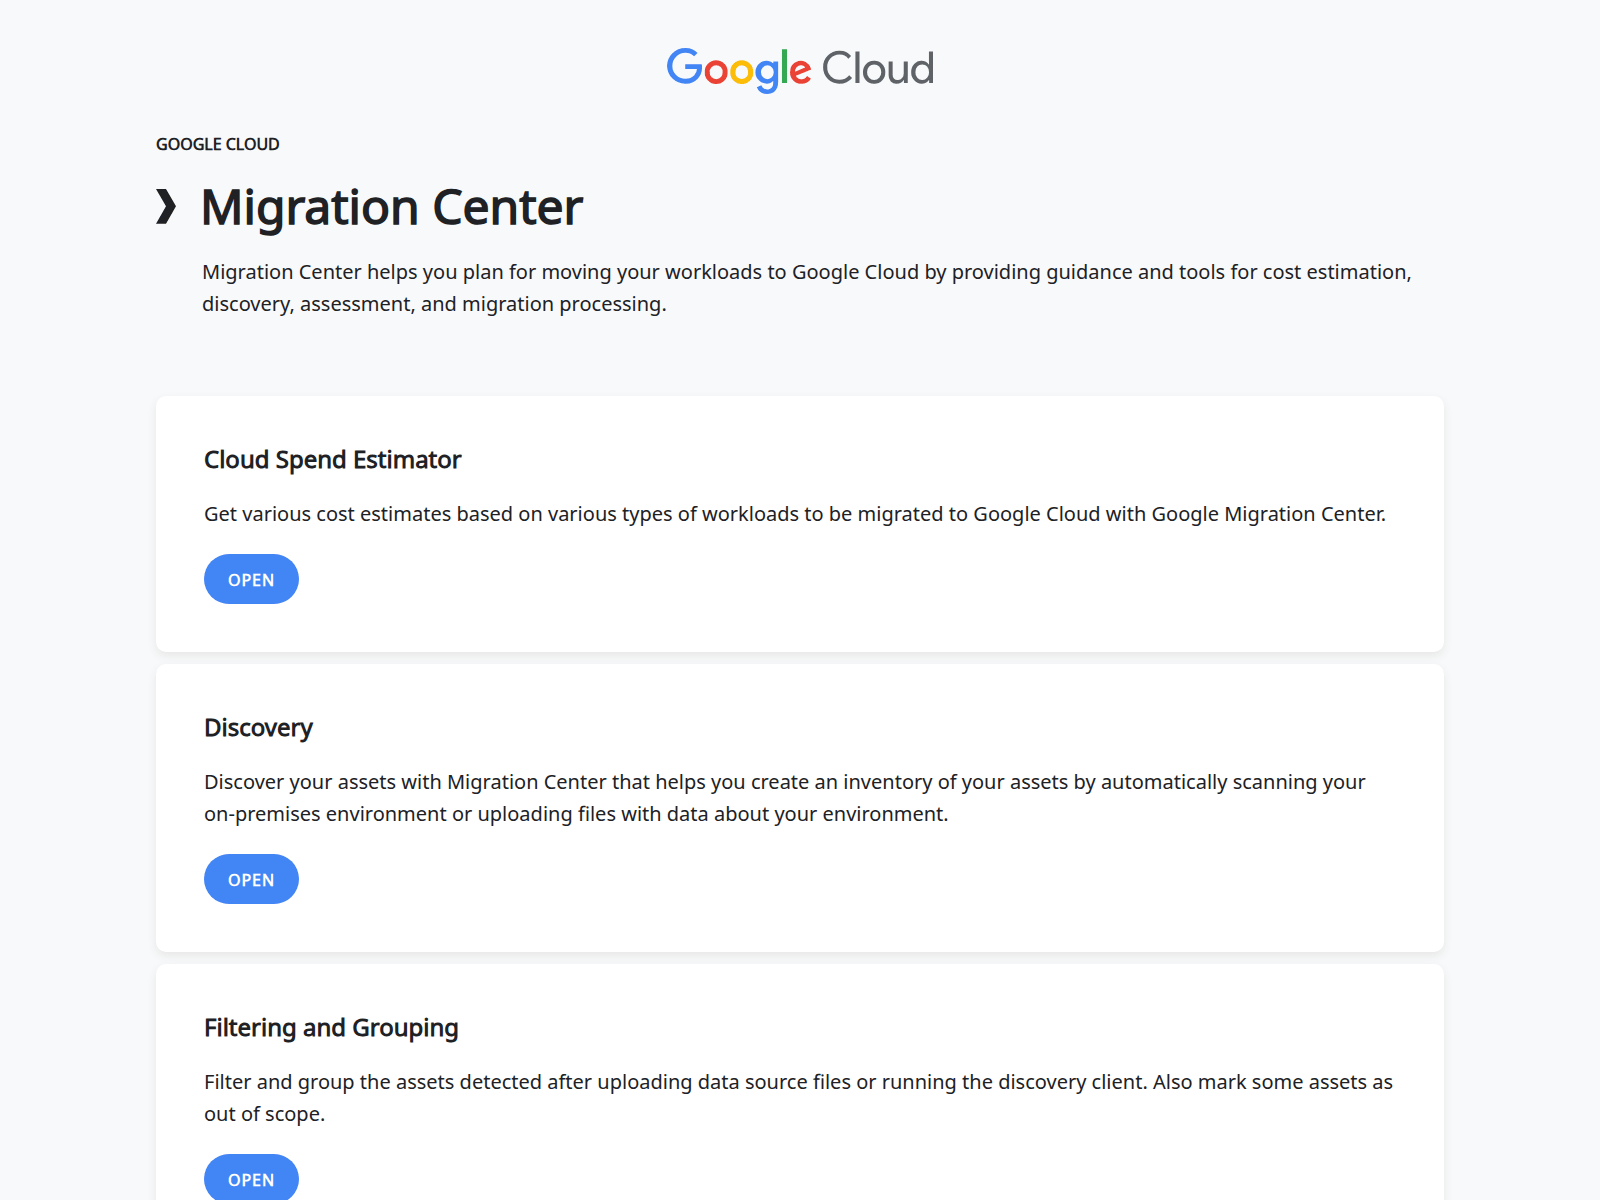This screenshot has width=1600, height=1200.
Task: Click the Filtering and Grouping heading
Action: [x=331, y=1028]
